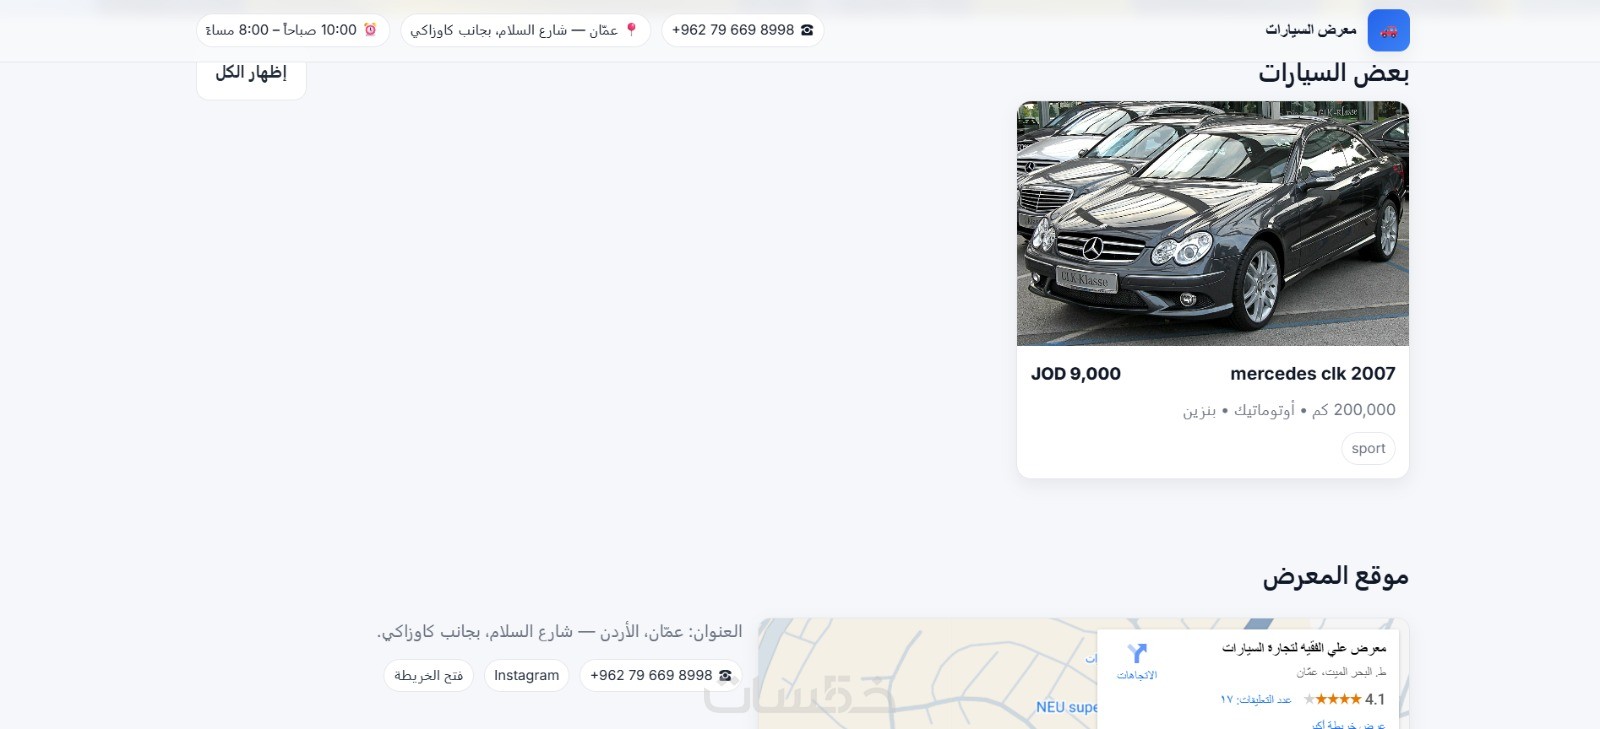1600x729 pixels.
Task: Click the site name معرض السيارات
Action: point(1311,30)
